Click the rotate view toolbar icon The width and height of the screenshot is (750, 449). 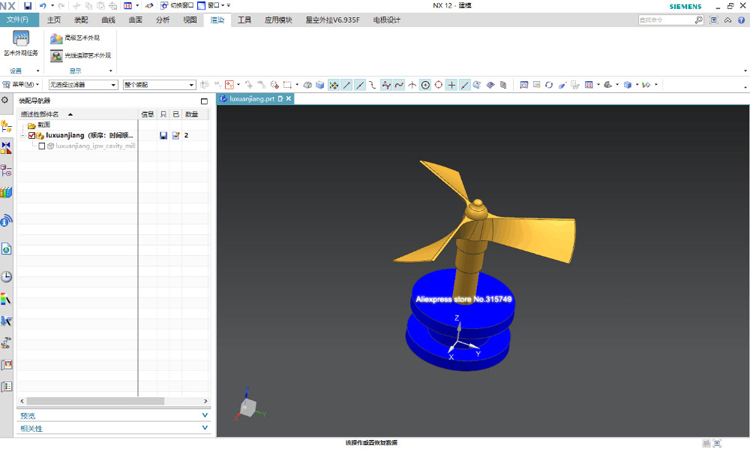pyautogui.click(x=549, y=85)
